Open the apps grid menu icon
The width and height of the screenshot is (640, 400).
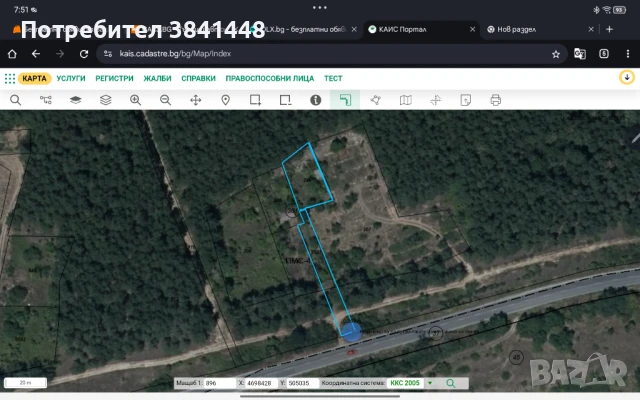[10, 78]
